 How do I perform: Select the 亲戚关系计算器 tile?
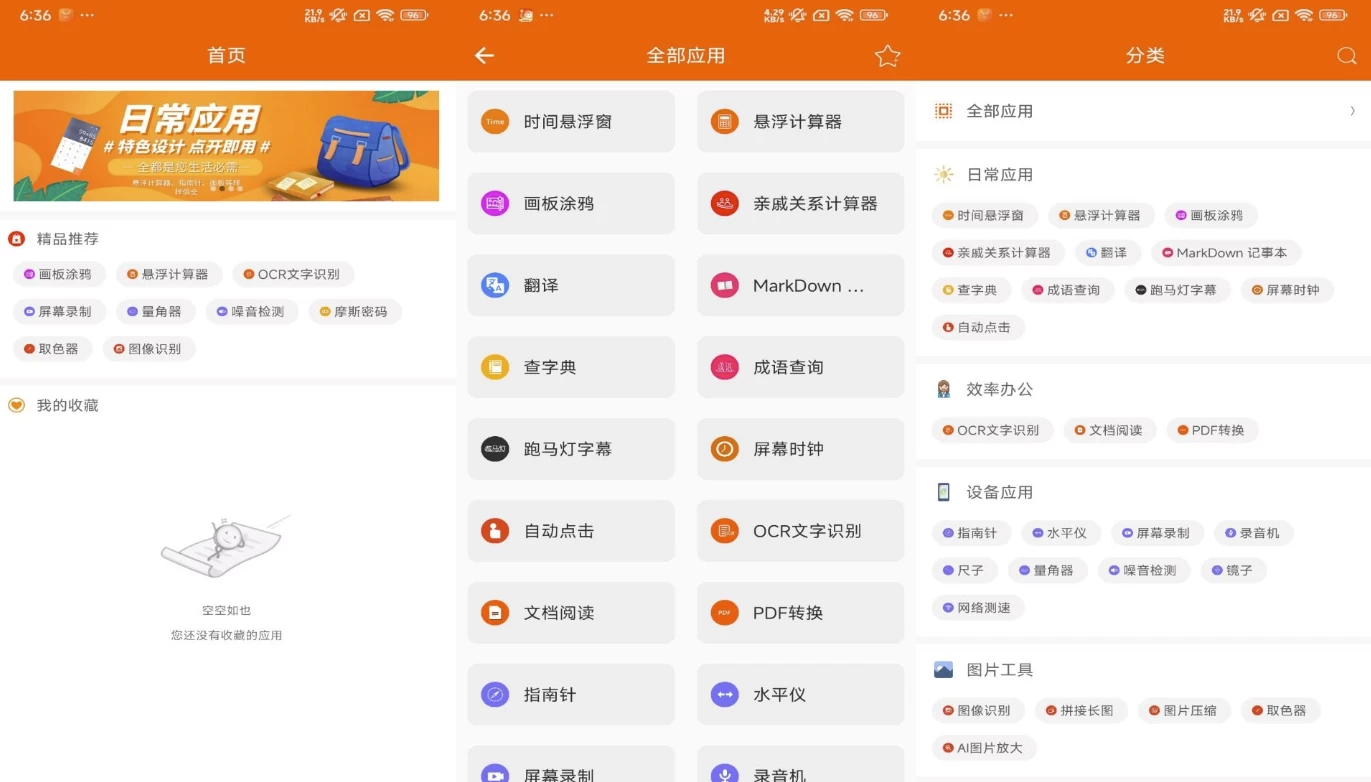tap(800, 204)
